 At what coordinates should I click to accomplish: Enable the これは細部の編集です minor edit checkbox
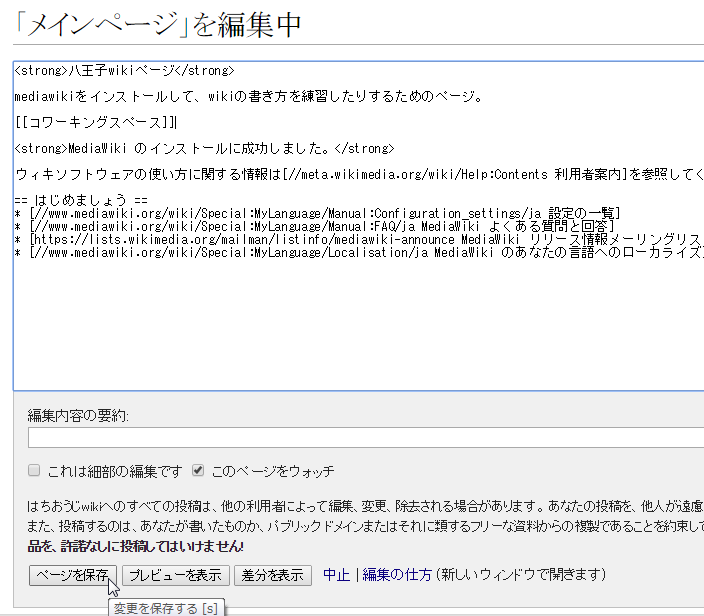[x=35, y=470]
